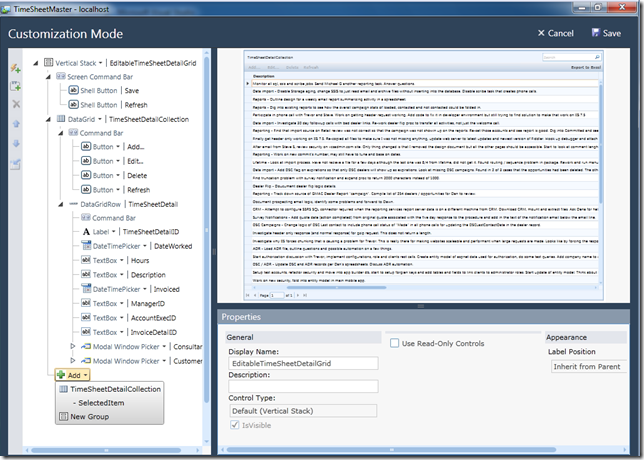
Task: Click the green plus Add icon
Action: (x=61, y=375)
